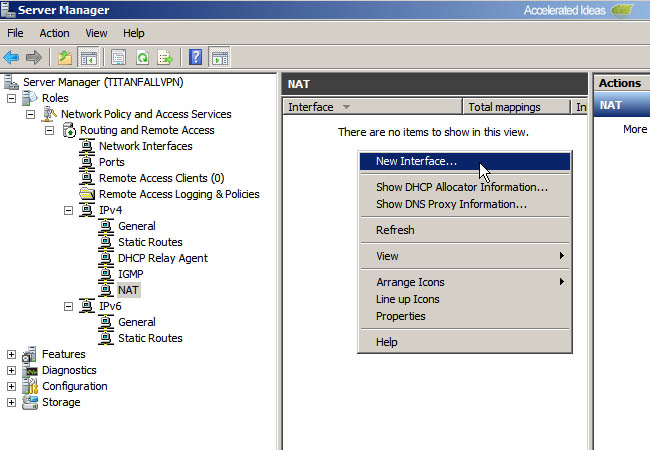Image resolution: width=650 pixels, height=450 pixels.
Task: Toggle Show/Hide Console Tree toolbar icon
Action: click(x=89, y=58)
